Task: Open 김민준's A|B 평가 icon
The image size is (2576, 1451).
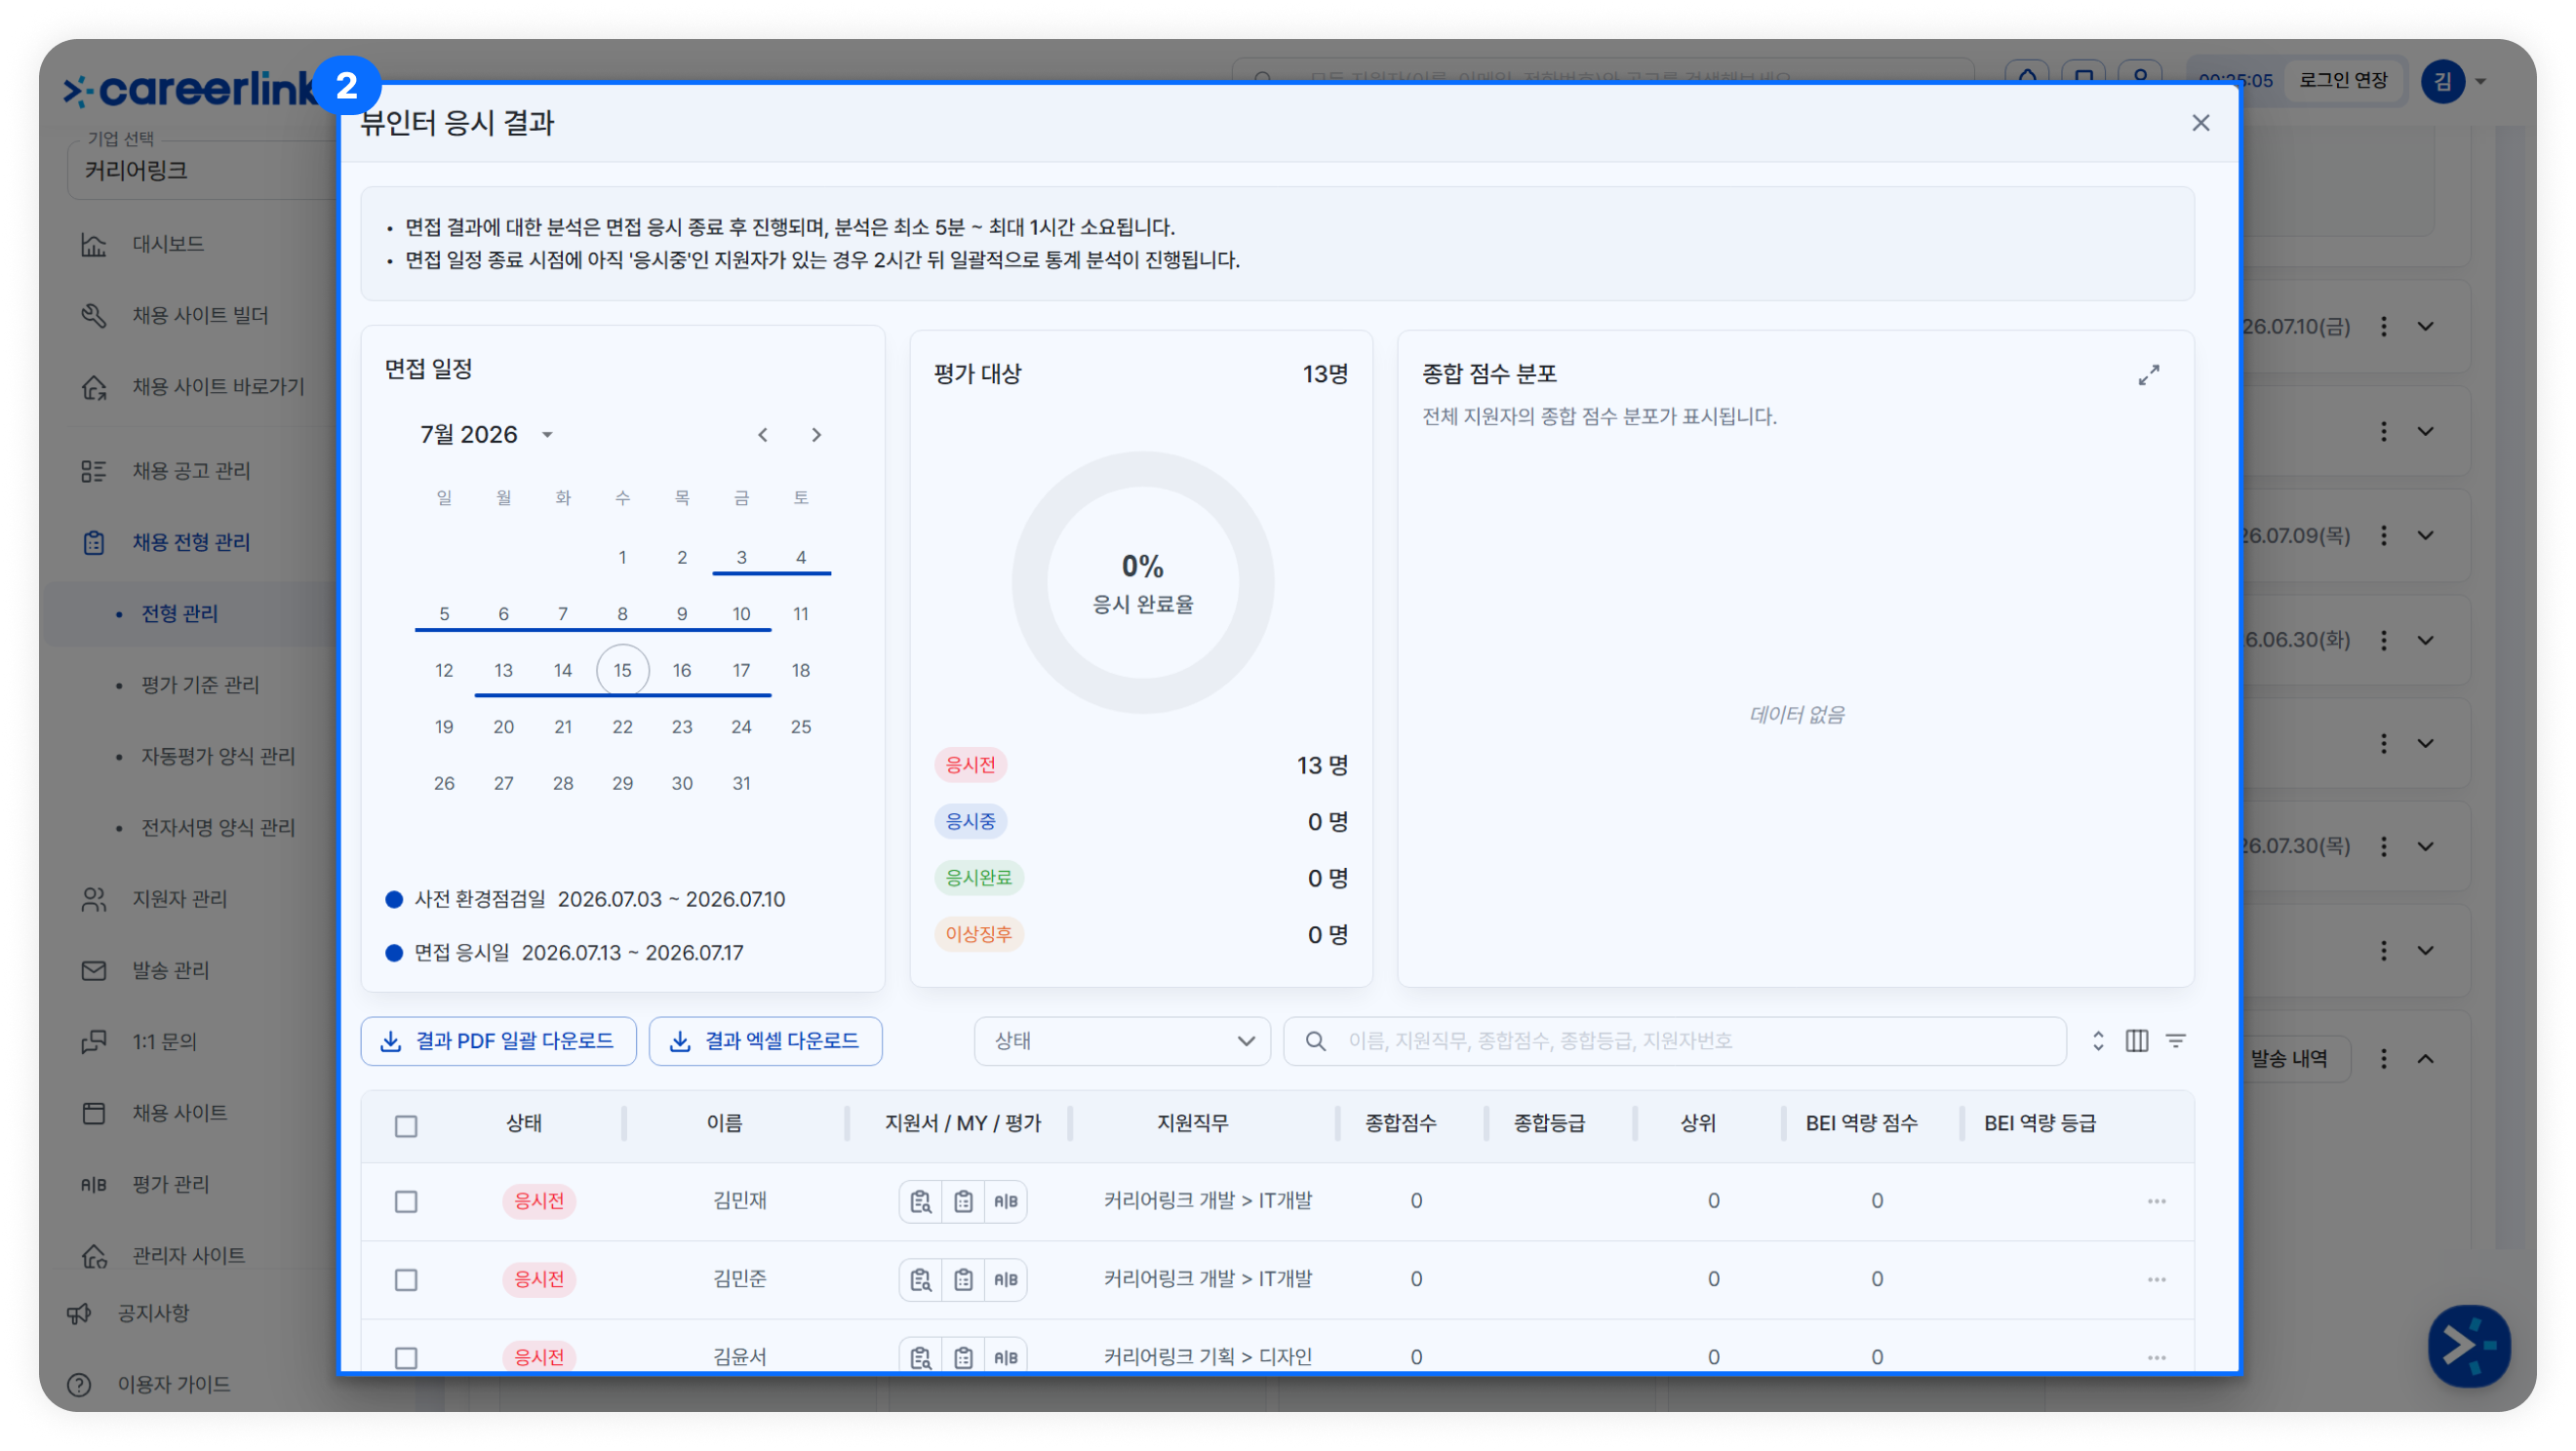Action: (1005, 1279)
